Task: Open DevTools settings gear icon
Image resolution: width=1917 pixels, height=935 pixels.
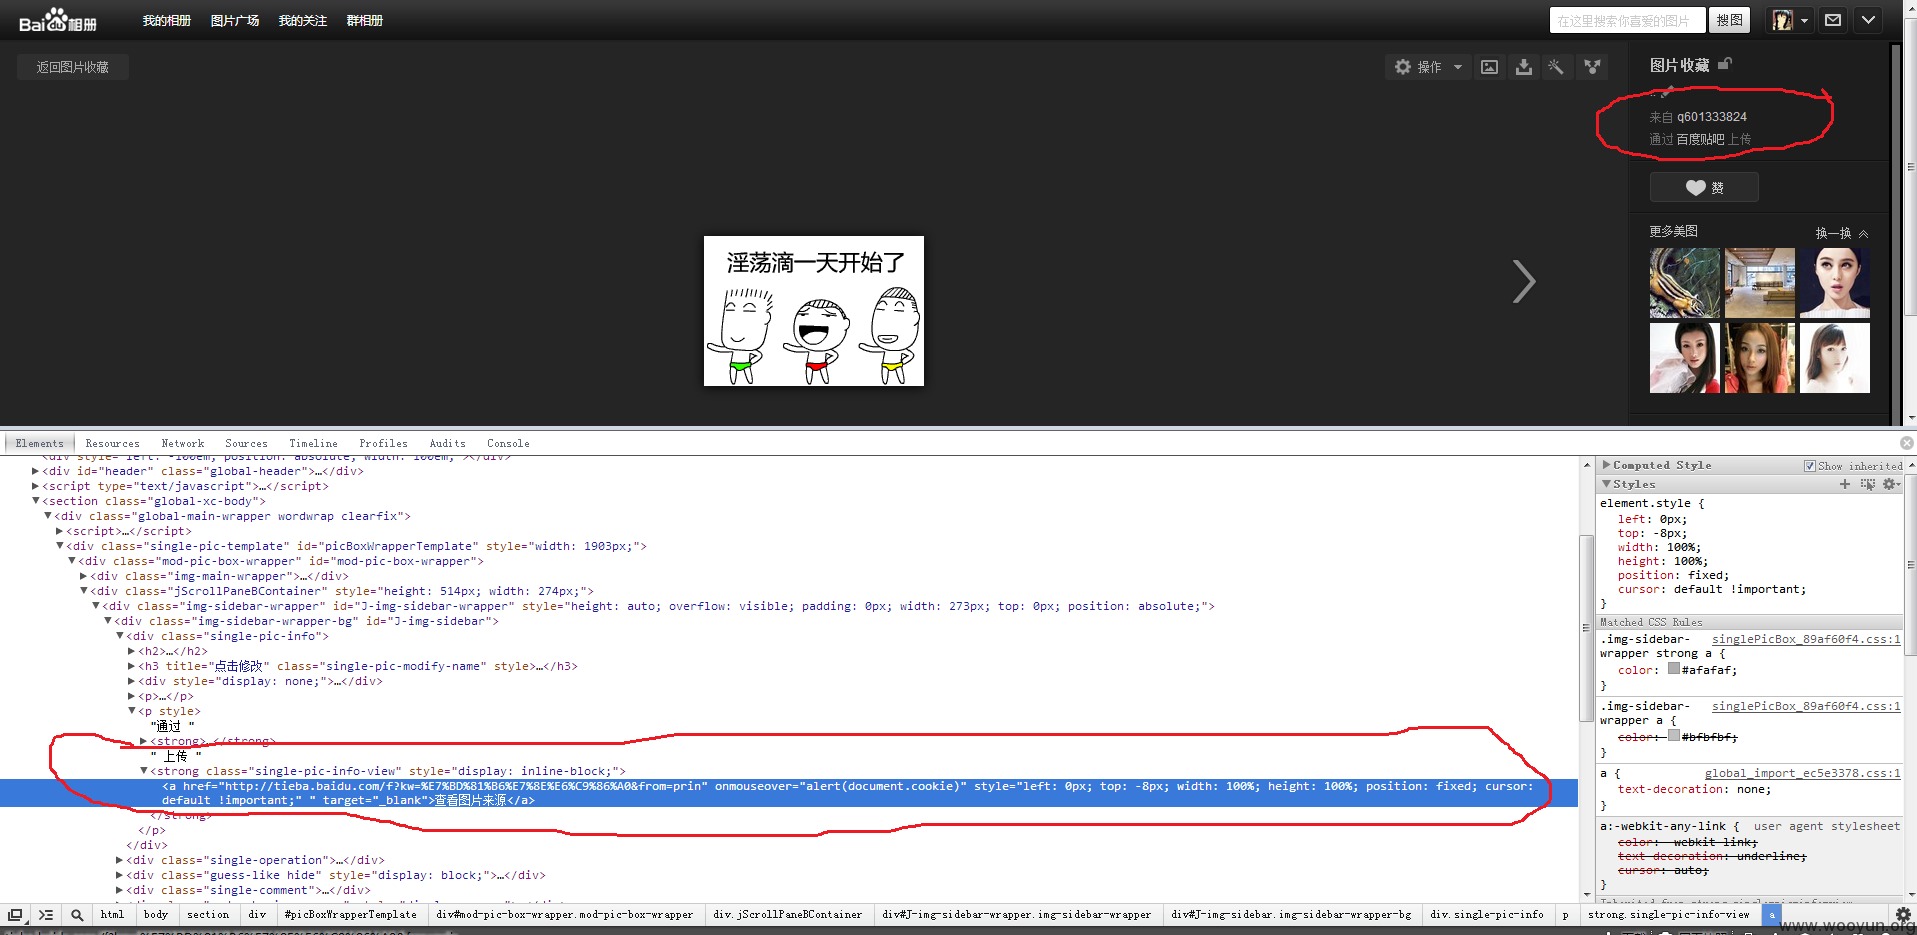Action: [1903, 915]
